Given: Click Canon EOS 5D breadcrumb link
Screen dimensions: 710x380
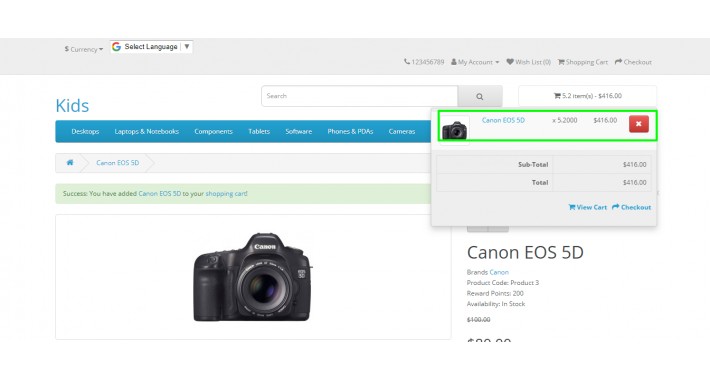Looking at the screenshot, I should point(118,163).
